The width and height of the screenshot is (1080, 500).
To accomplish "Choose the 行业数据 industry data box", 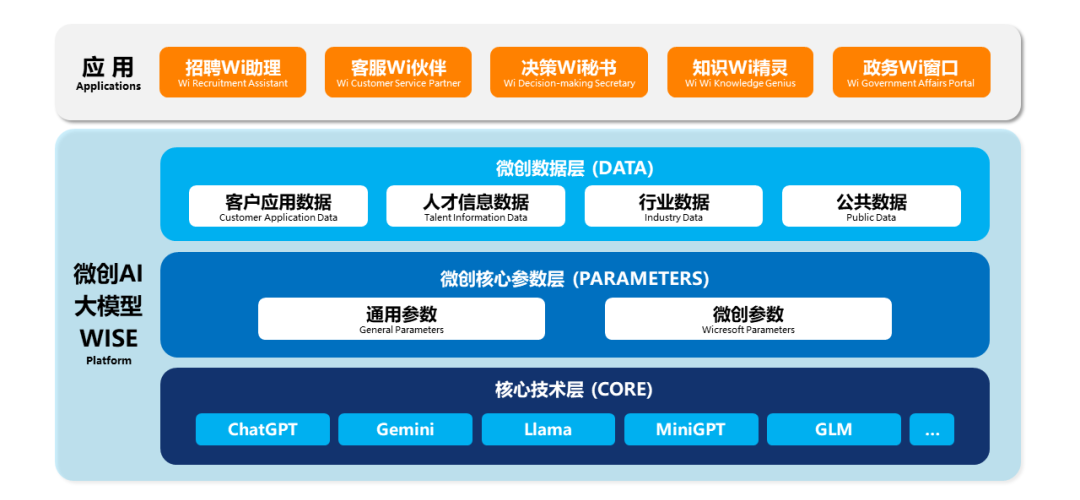I will (673, 206).
